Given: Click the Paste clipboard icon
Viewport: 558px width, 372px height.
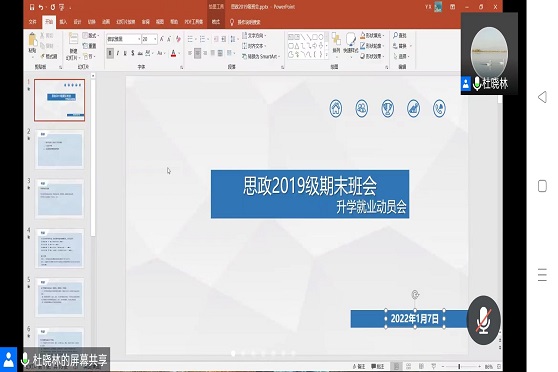Looking at the screenshot, I should [32, 40].
